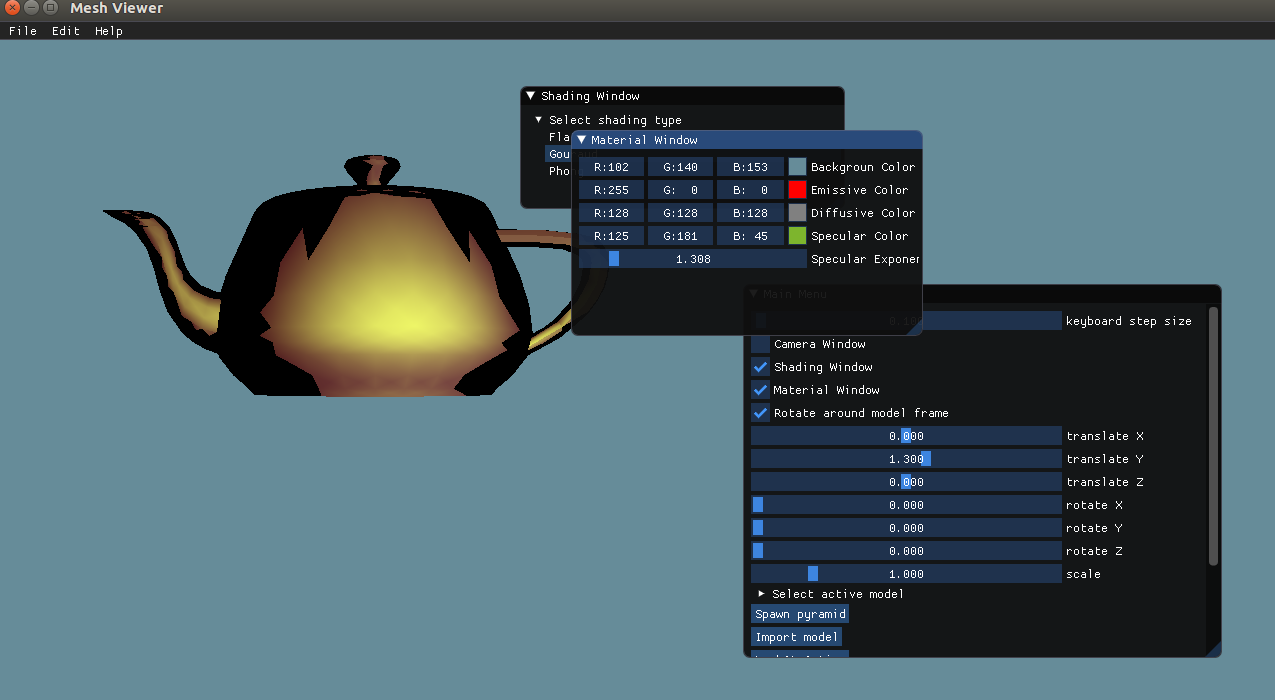This screenshot has height=700, width=1275.
Task: Click the Main Menu vertical scrollbar
Action: pyautogui.click(x=1214, y=436)
